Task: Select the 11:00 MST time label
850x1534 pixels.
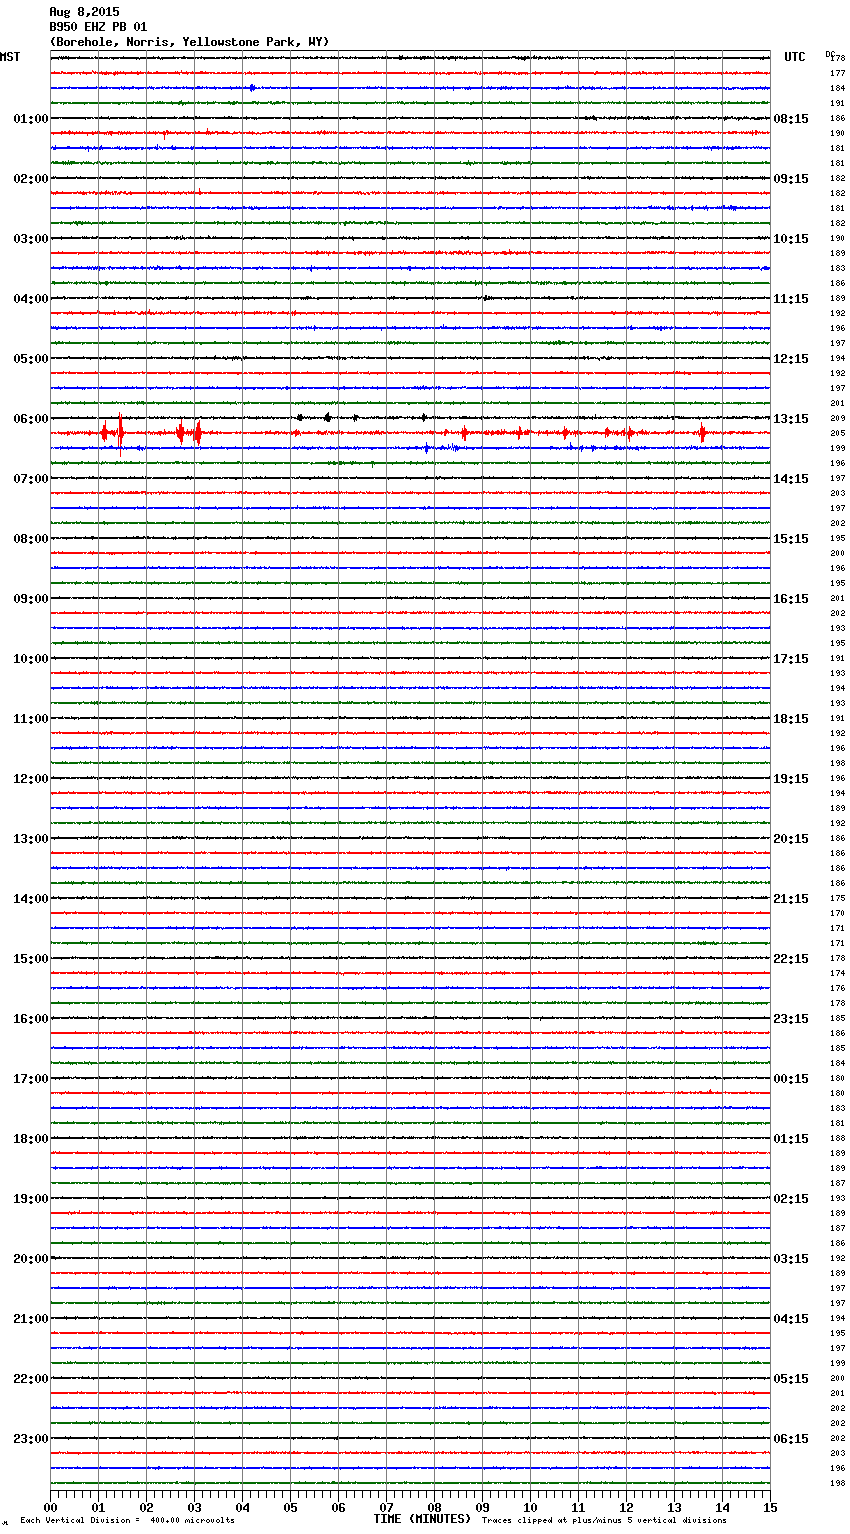Action: [x=31, y=719]
